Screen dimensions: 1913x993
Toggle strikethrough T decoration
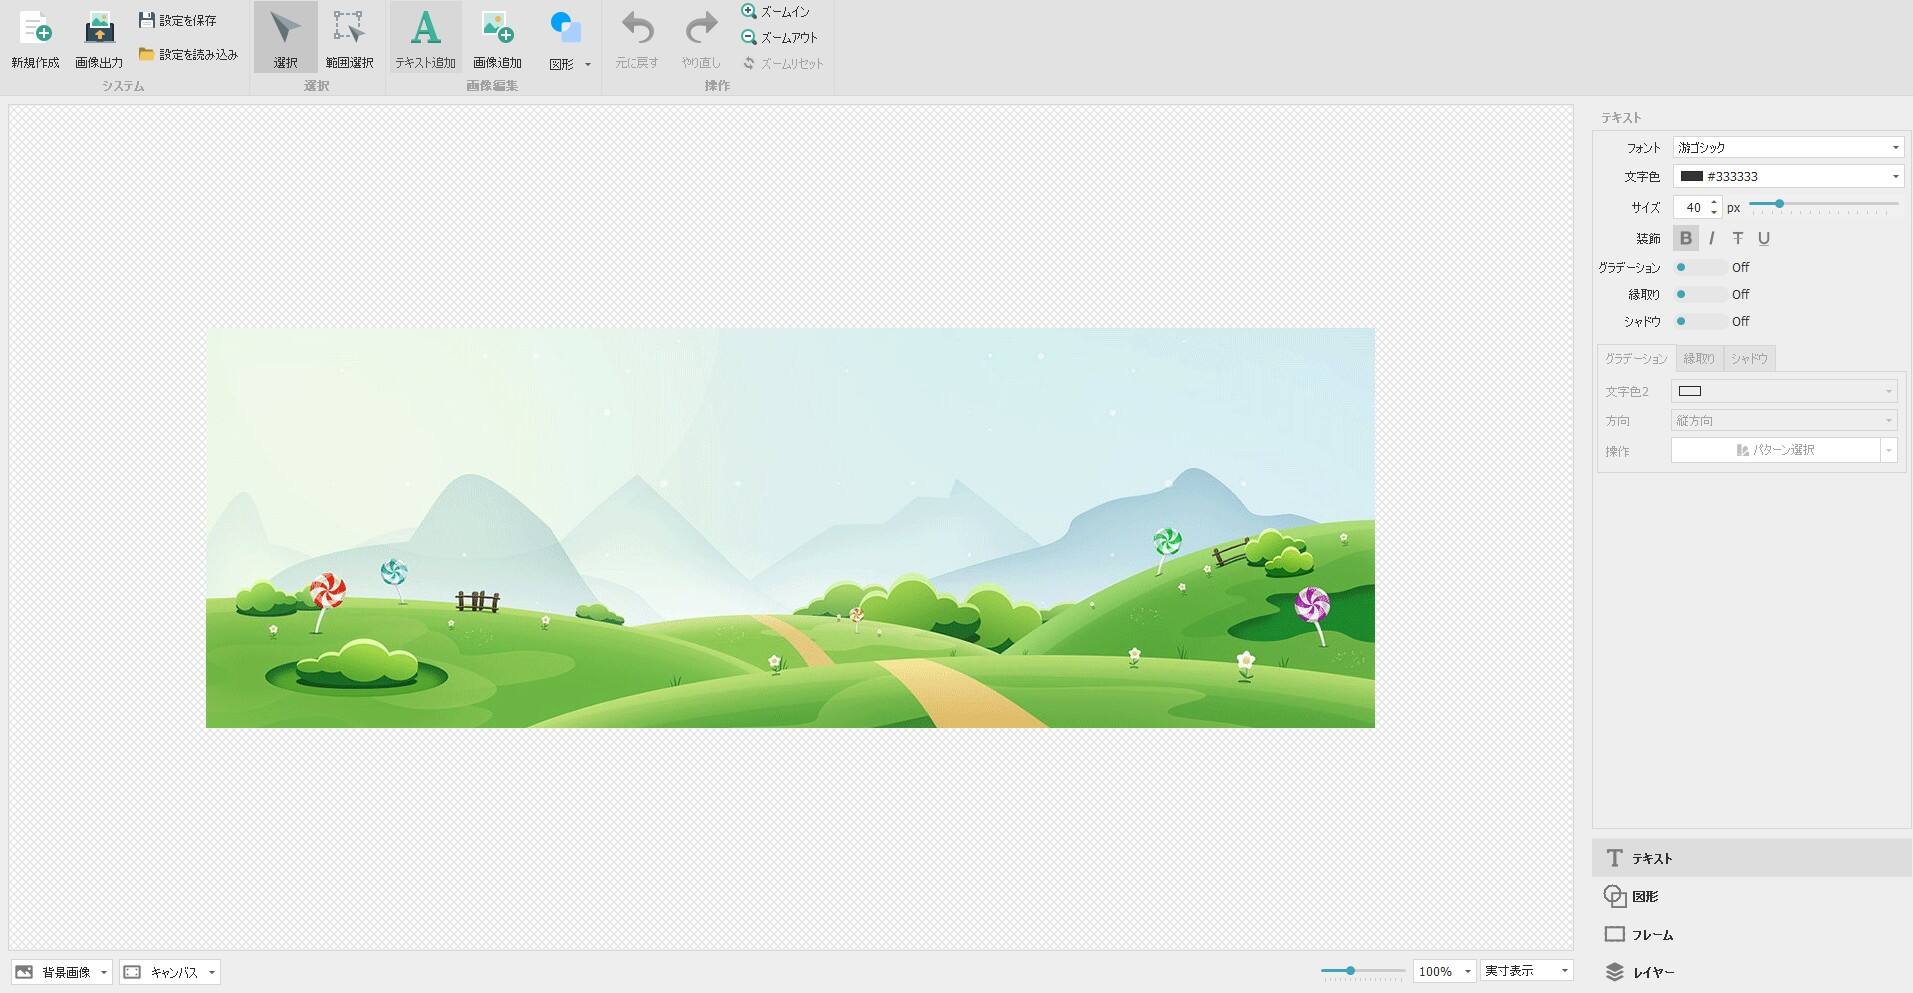1738,238
